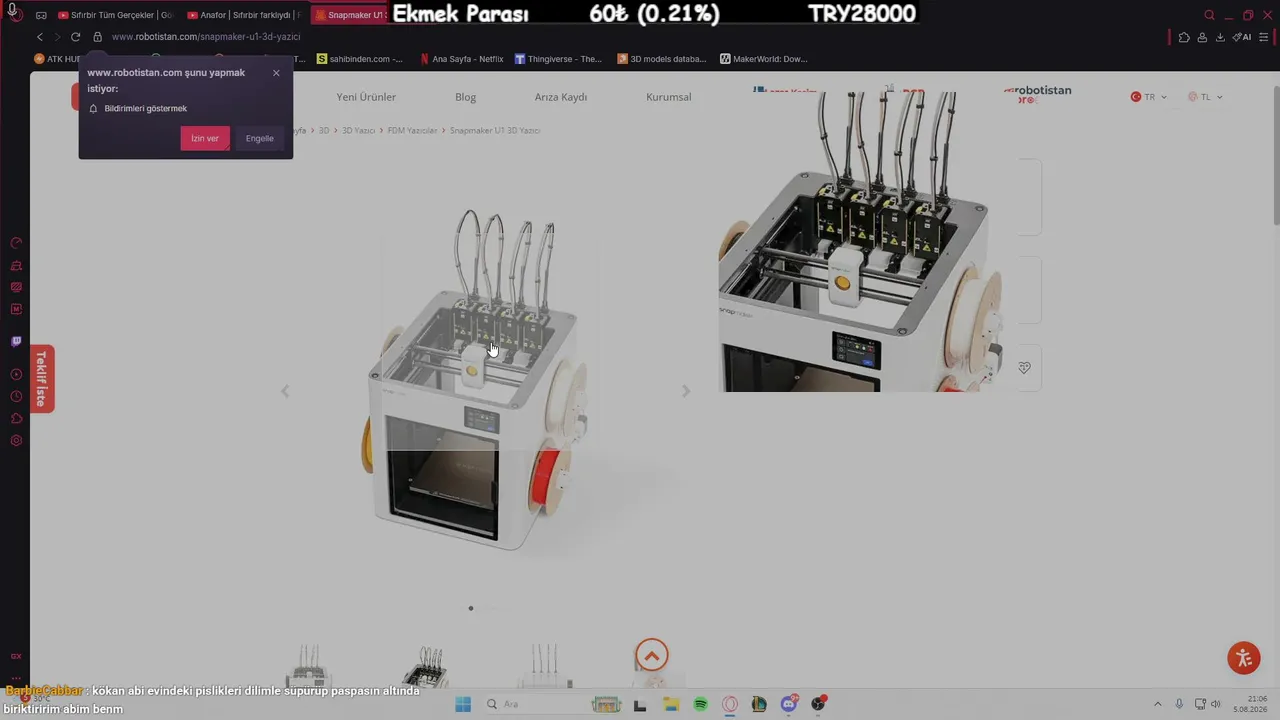
Task: Open the Twitch icon in browser sidebar
Action: pos(16,342)
